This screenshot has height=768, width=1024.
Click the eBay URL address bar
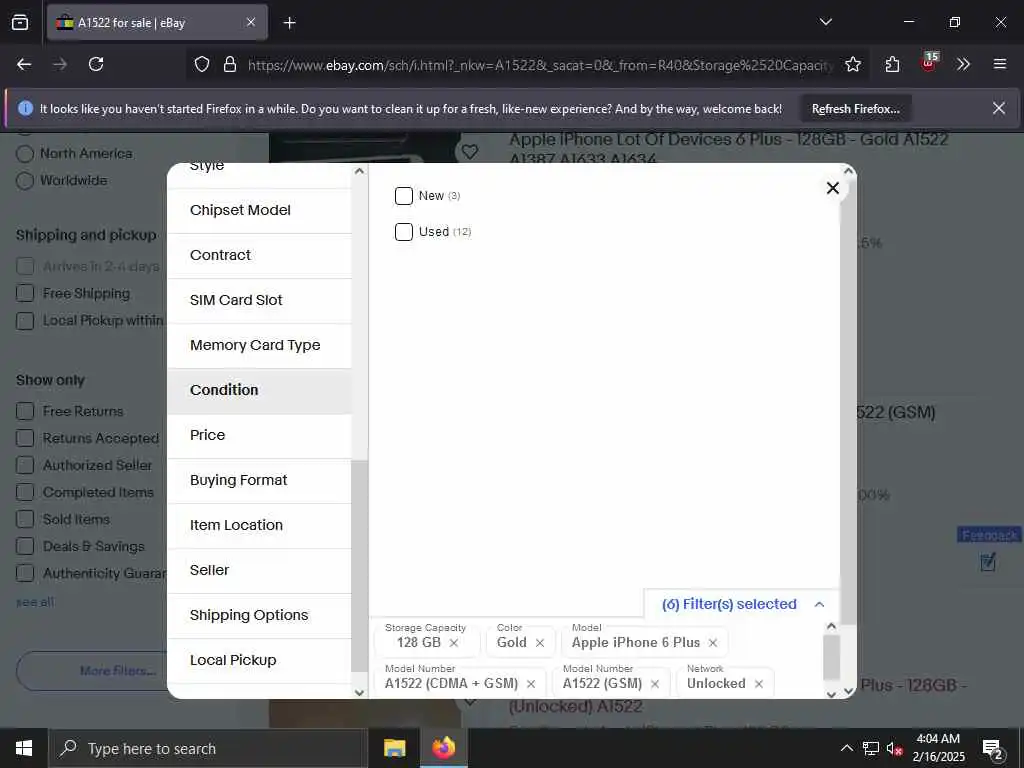[539, 65]
